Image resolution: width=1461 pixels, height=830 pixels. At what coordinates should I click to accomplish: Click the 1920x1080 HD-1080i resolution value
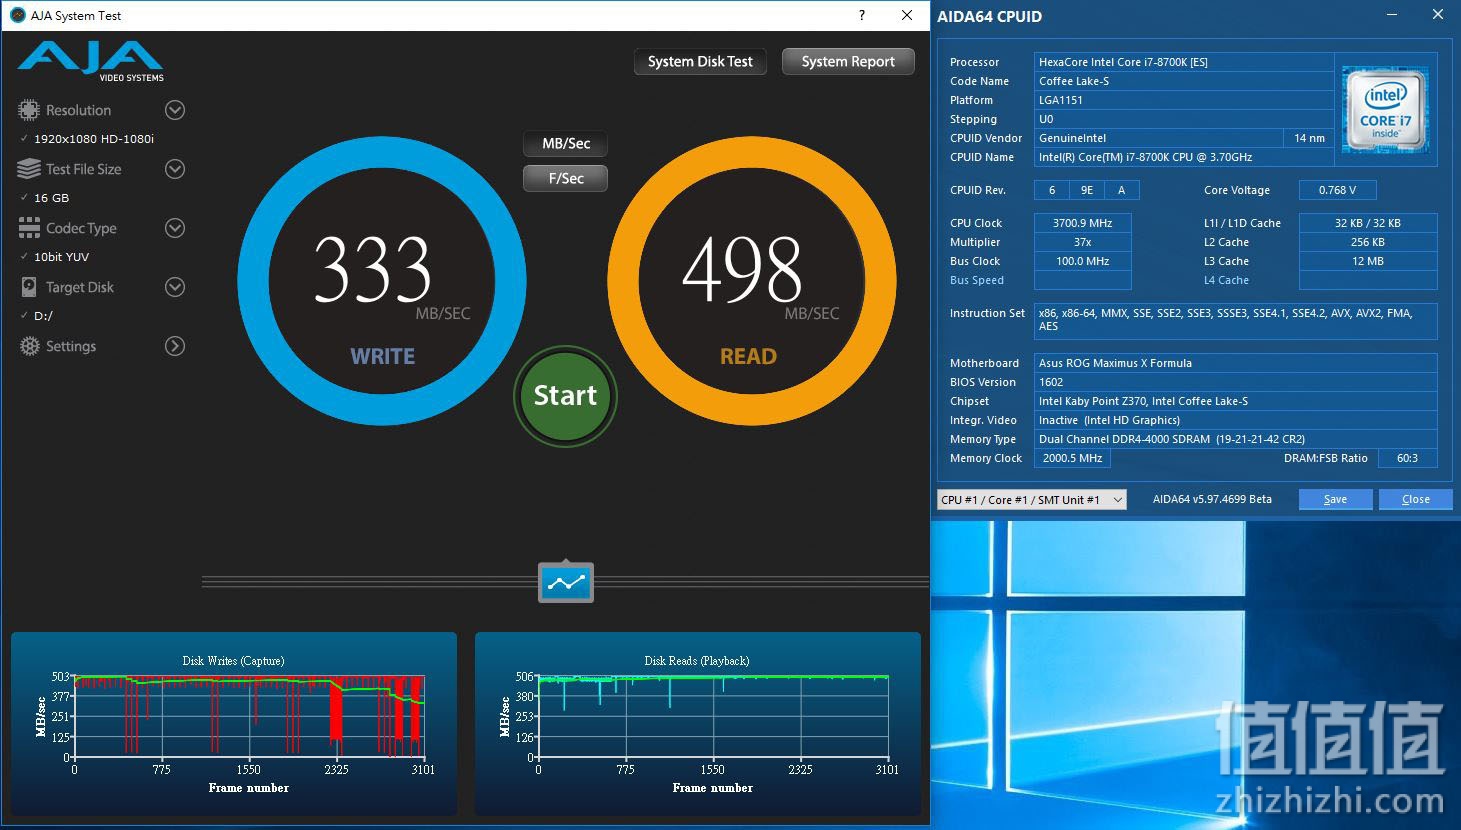(x=94, y=139)
